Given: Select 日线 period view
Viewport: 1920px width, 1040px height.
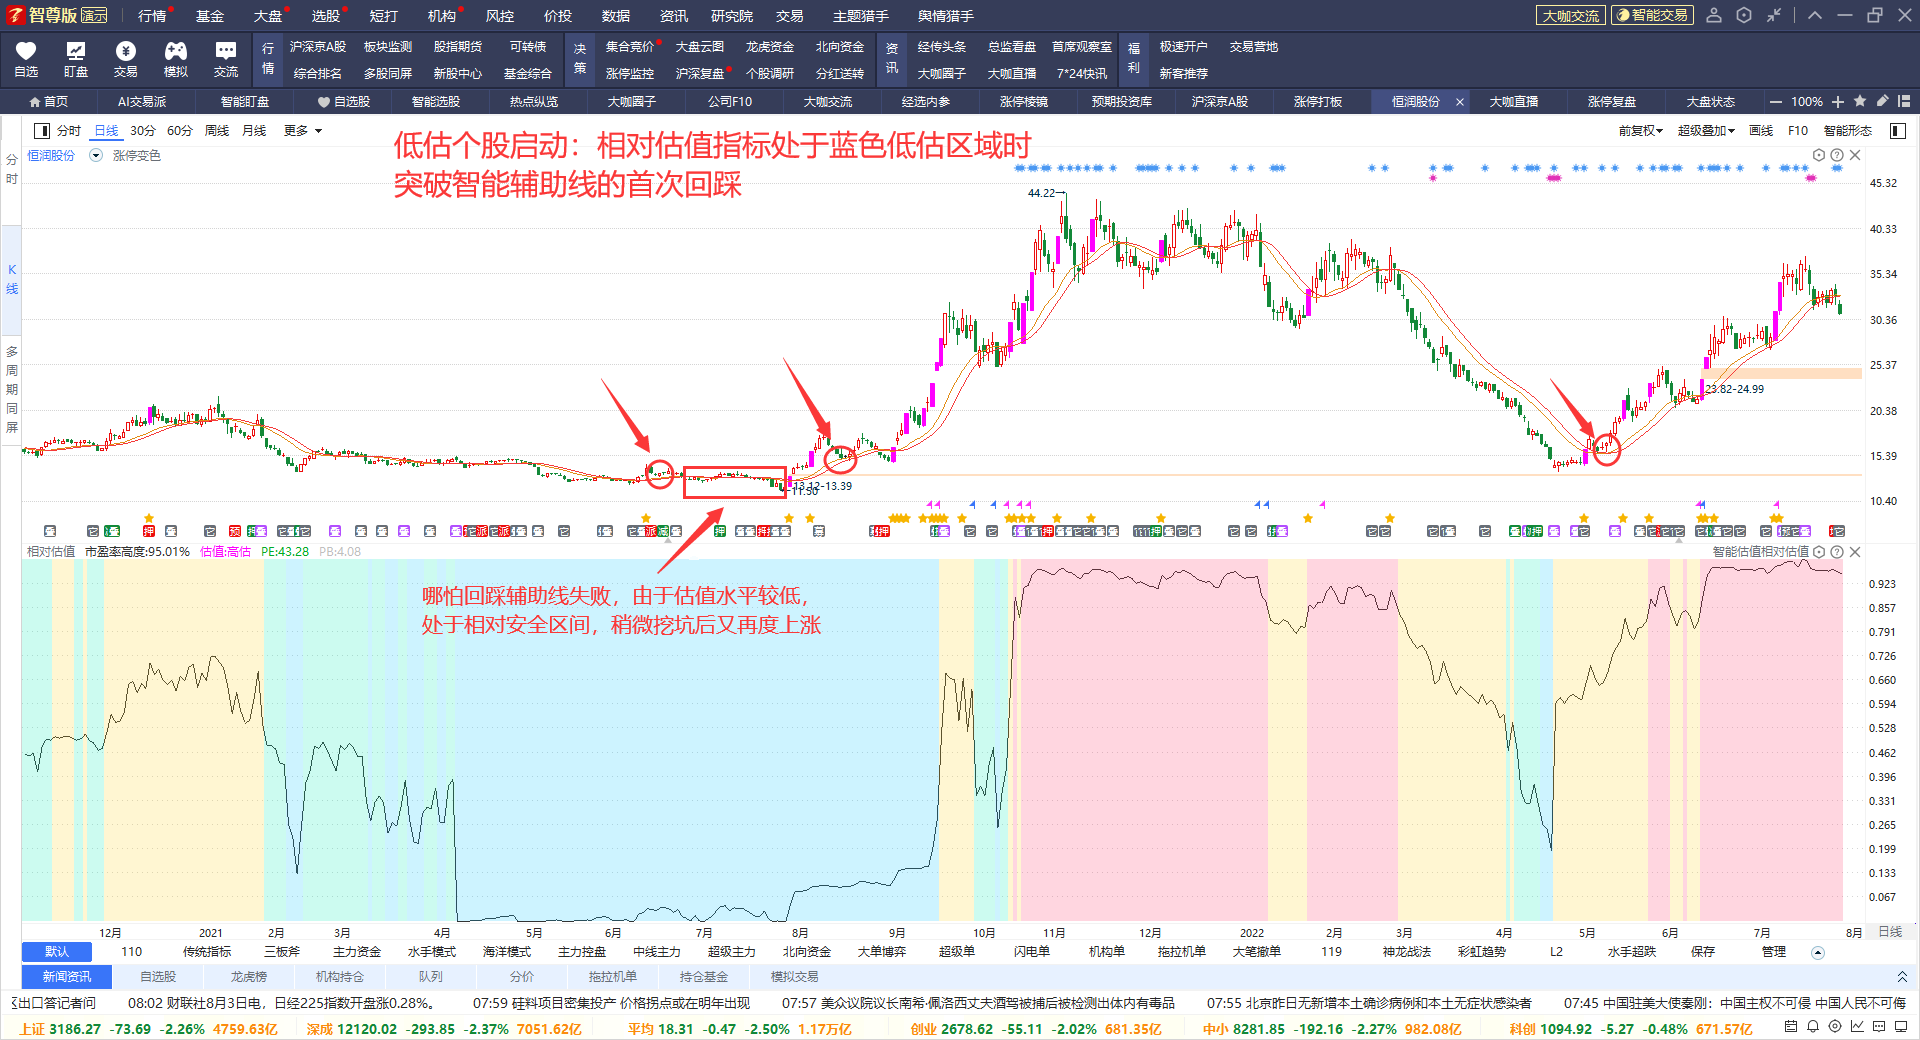Looking at the screenshot, I should (106, 131).
